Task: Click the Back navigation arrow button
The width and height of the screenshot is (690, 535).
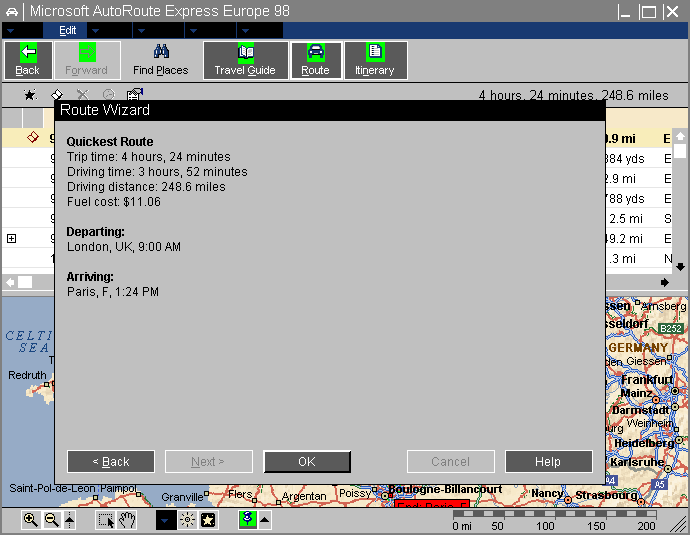Action: [28, 60]
